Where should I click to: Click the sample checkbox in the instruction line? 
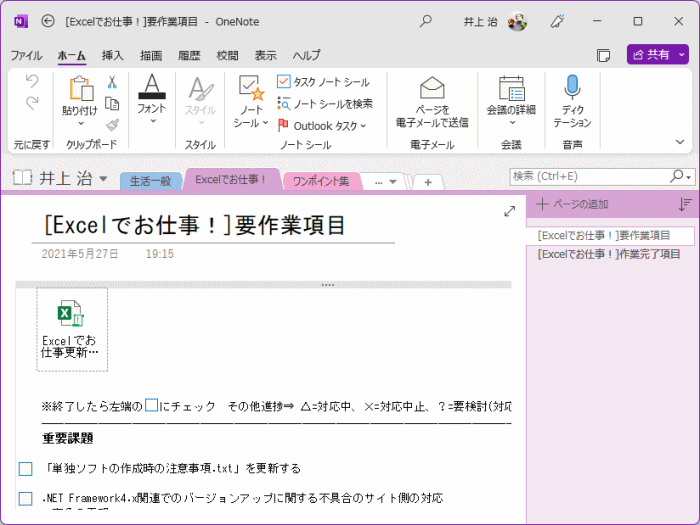(x=151, y=405)
